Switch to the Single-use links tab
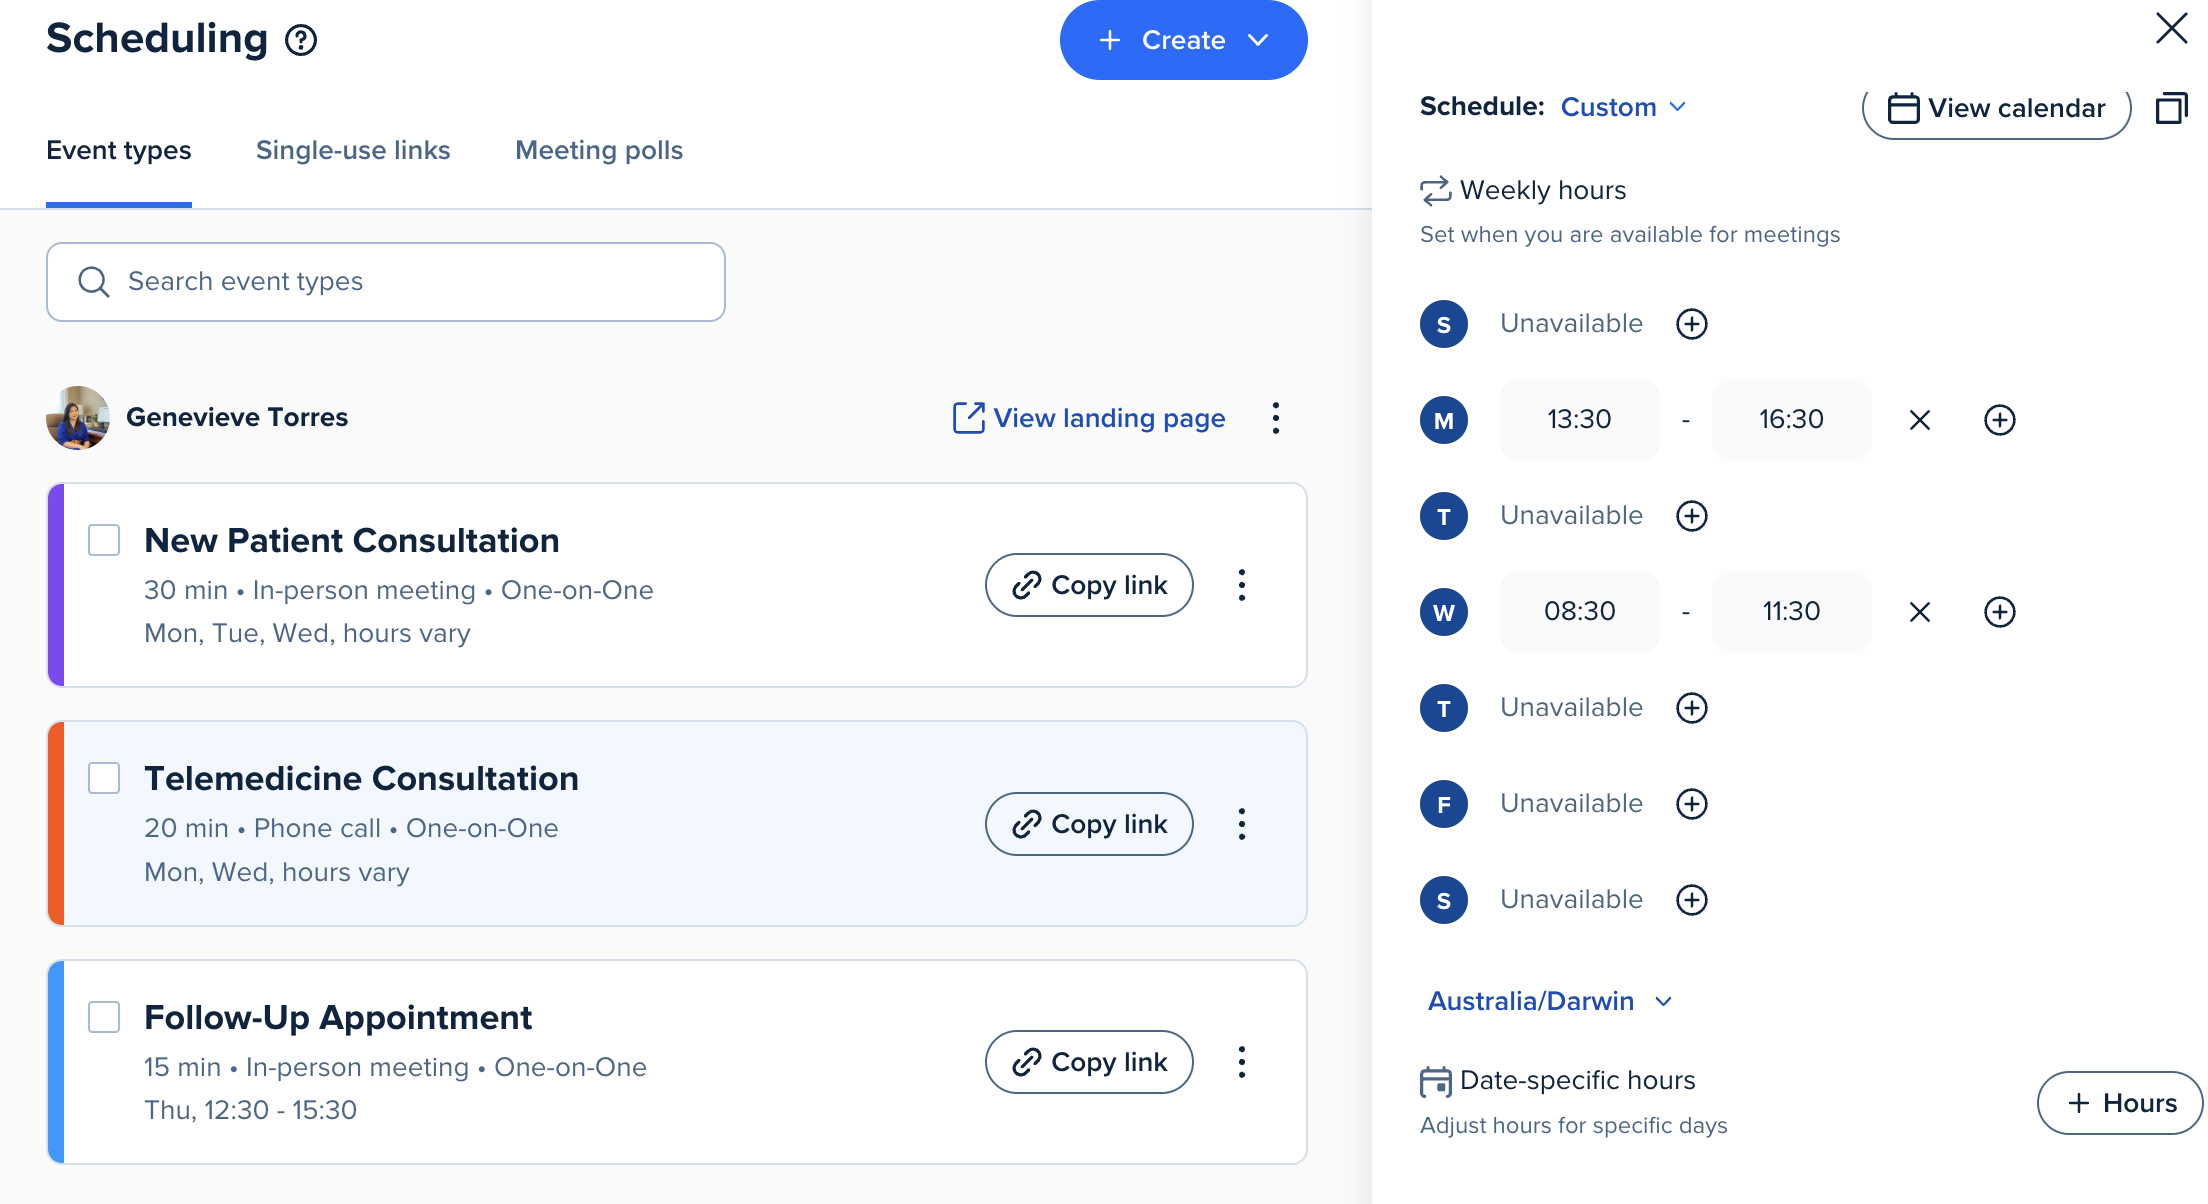2208x1204 pixels. (x=353, y=150)
